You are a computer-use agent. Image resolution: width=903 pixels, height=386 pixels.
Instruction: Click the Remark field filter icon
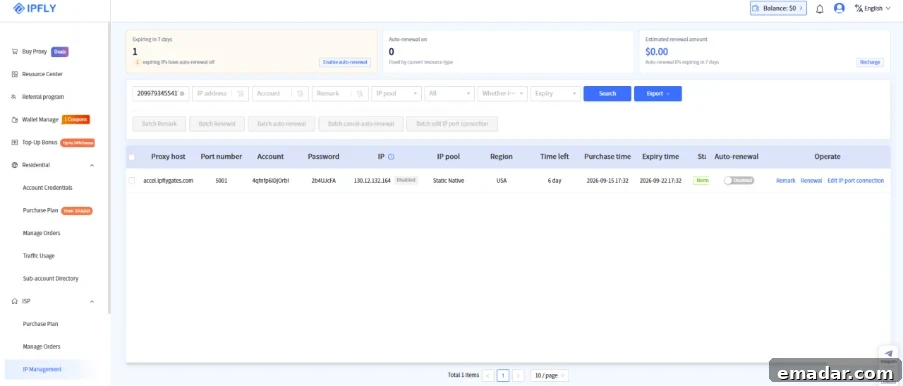(x=360, y=93)
